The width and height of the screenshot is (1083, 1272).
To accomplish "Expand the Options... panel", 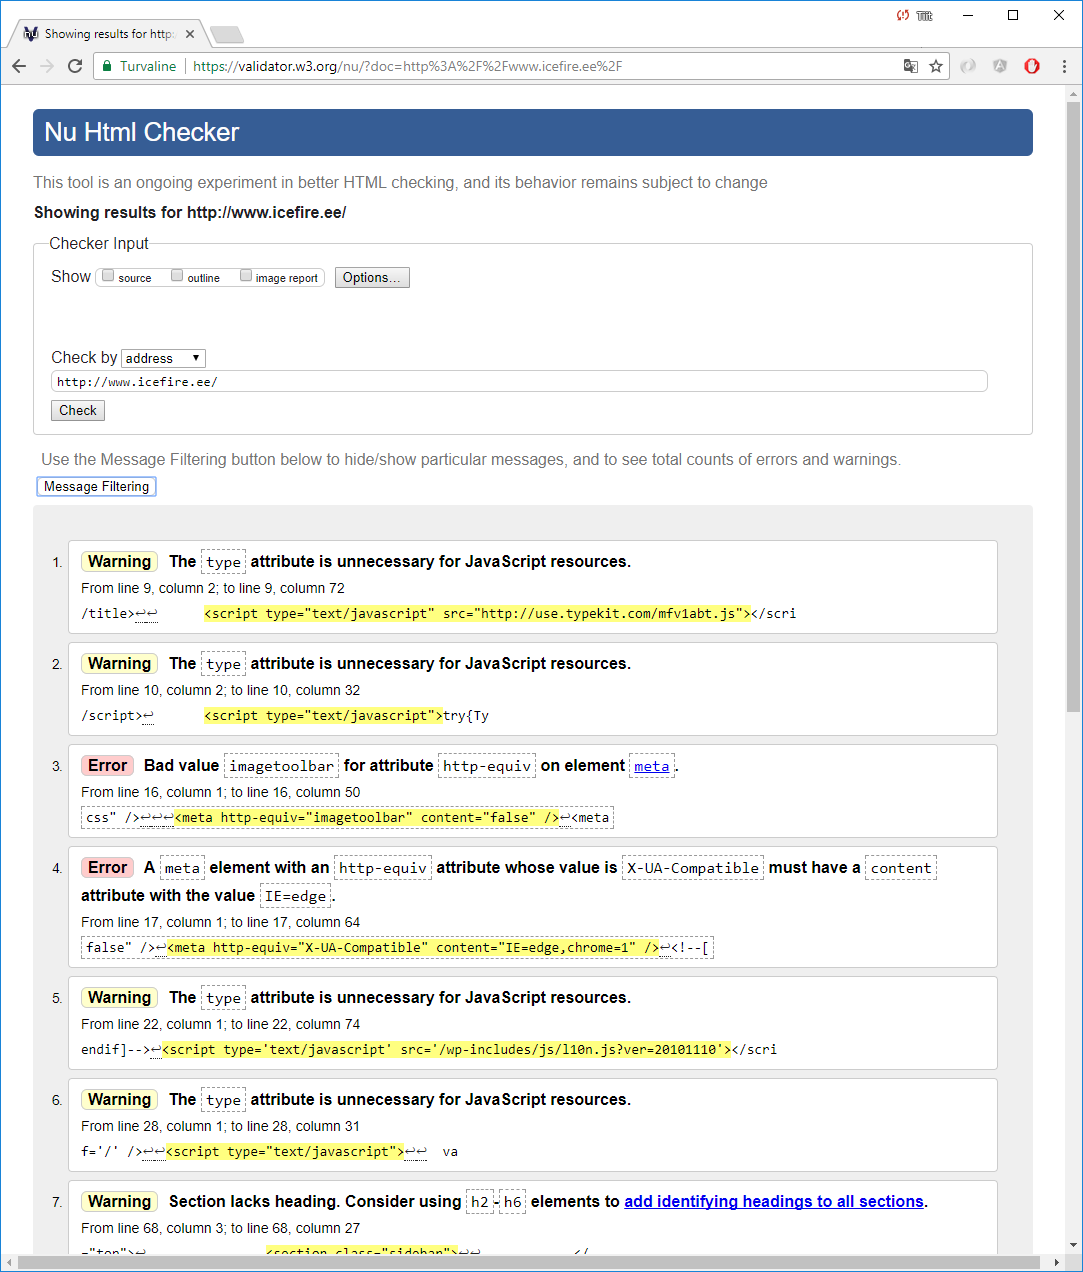I will pyautogui.click(x=371, y=278).
